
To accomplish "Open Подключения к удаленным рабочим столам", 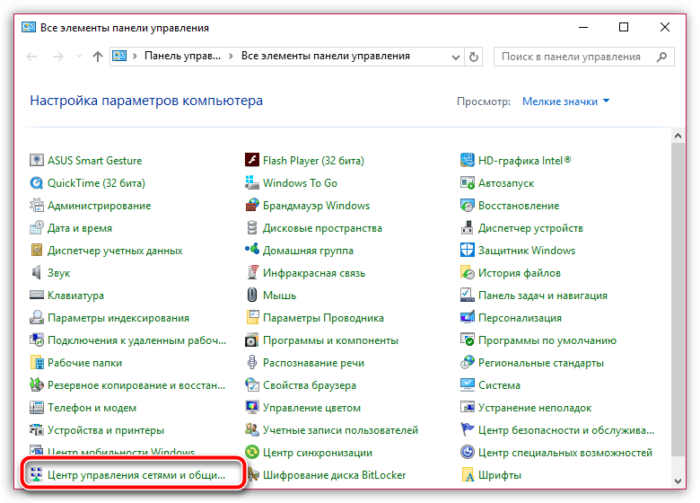I will pyautogui.click(x=137, y=340).
